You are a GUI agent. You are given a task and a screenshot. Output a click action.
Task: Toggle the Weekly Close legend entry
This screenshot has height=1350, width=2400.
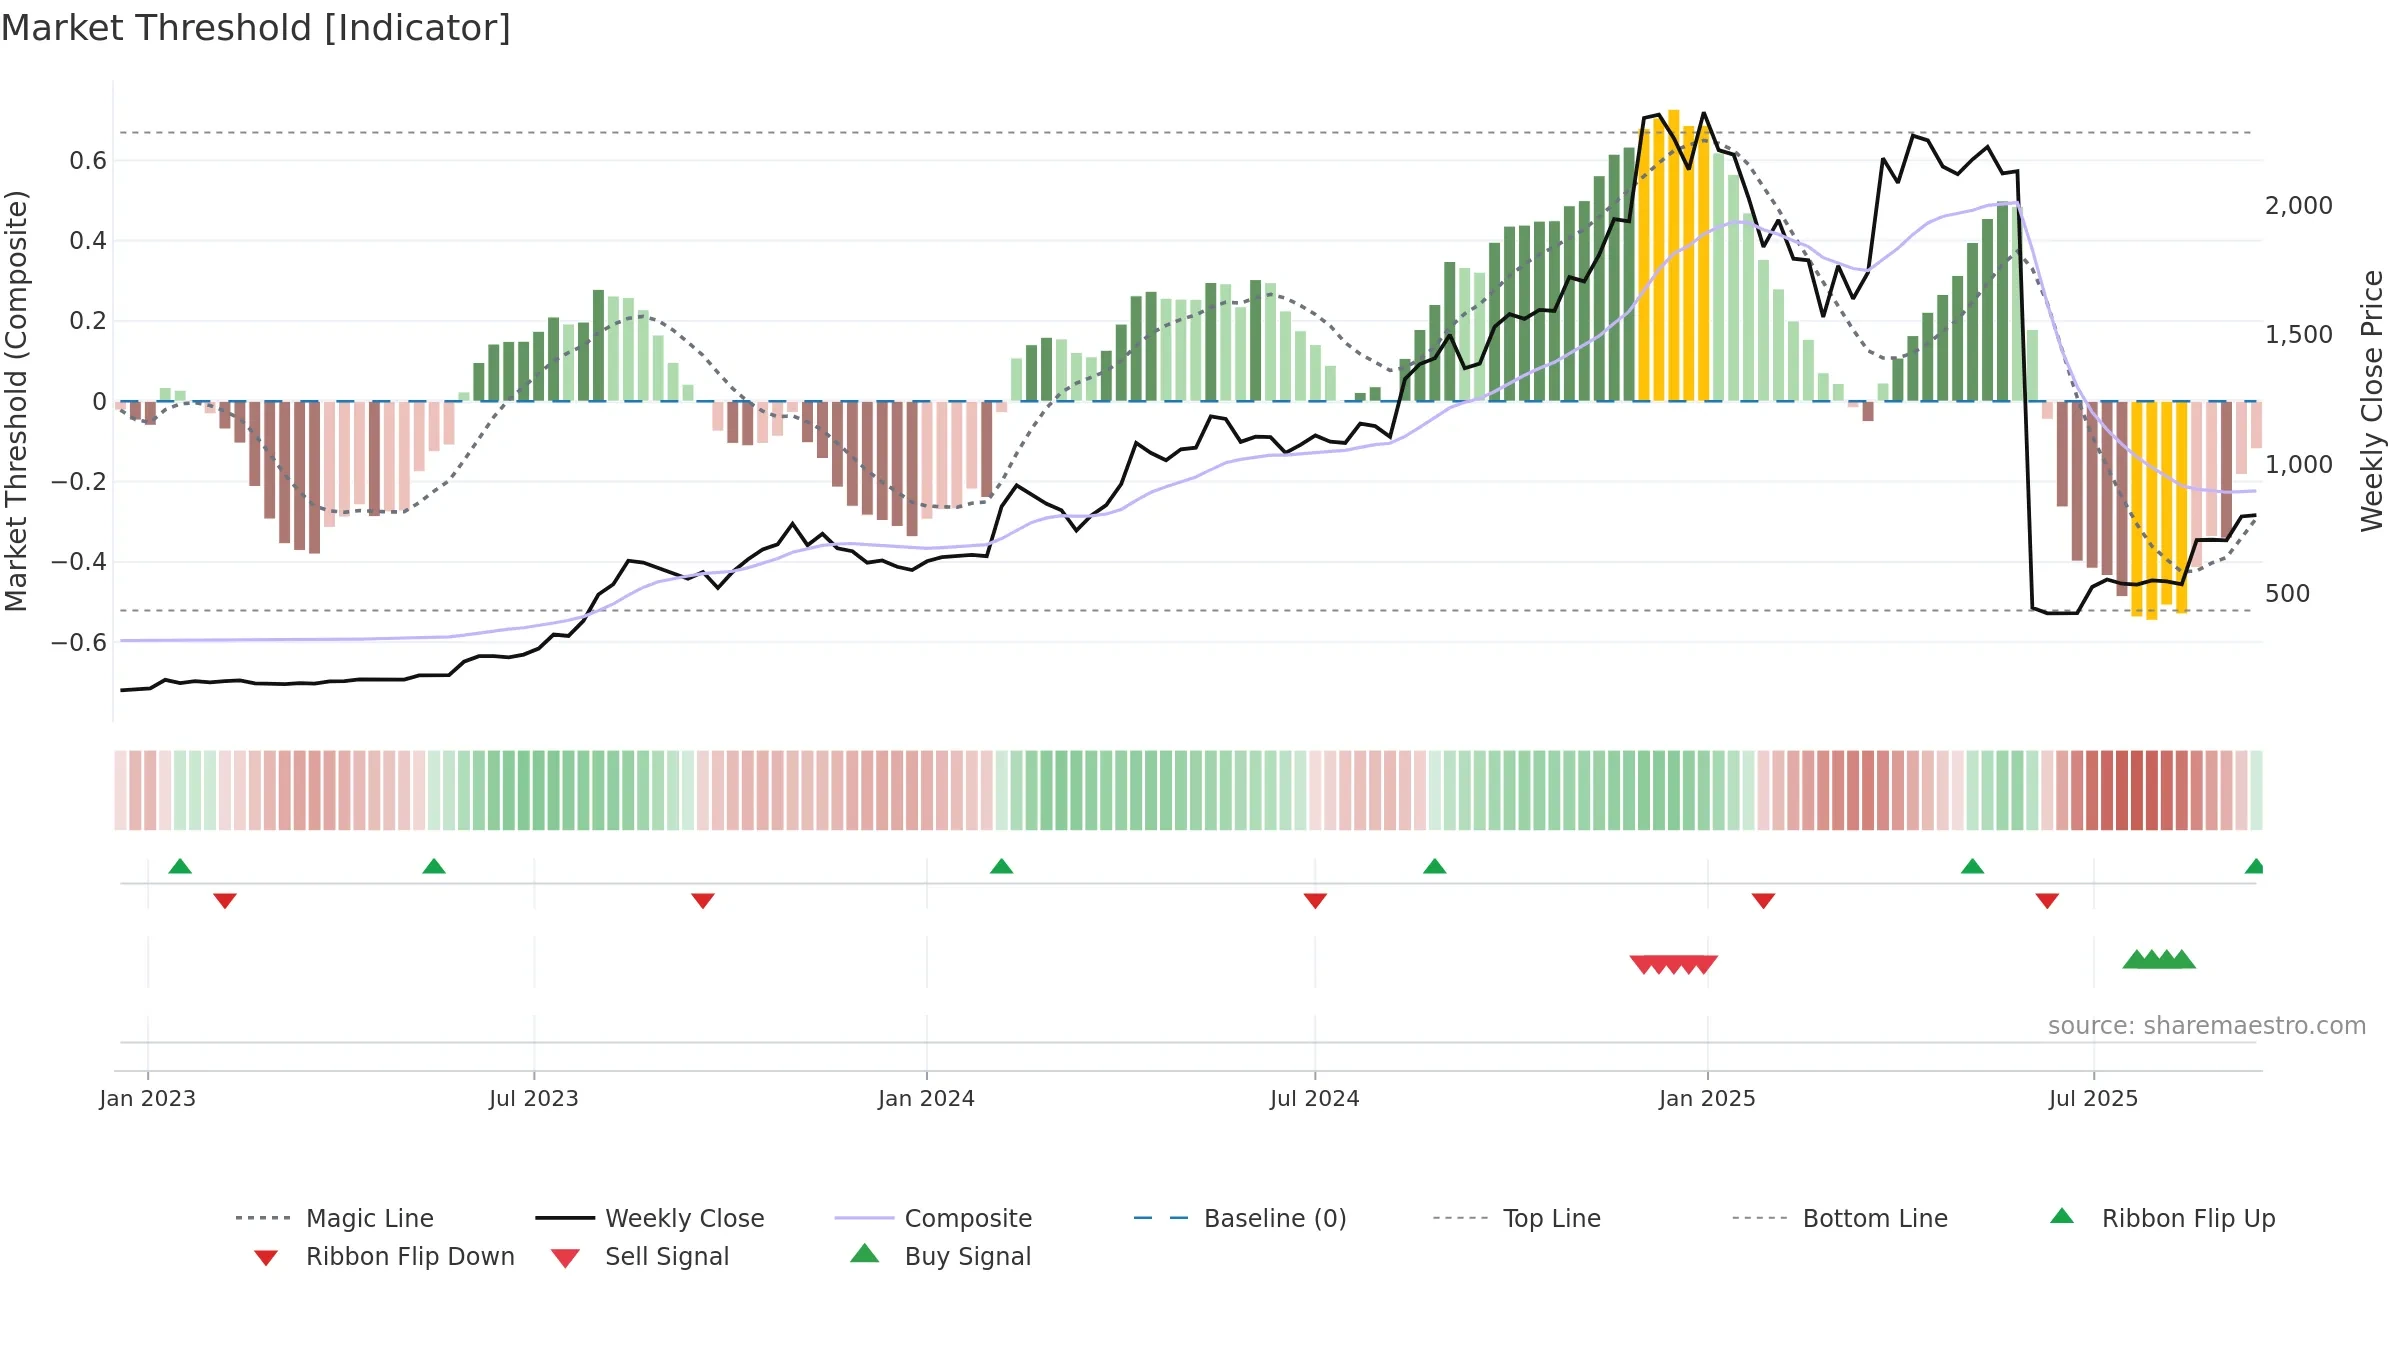[650, 1218]
